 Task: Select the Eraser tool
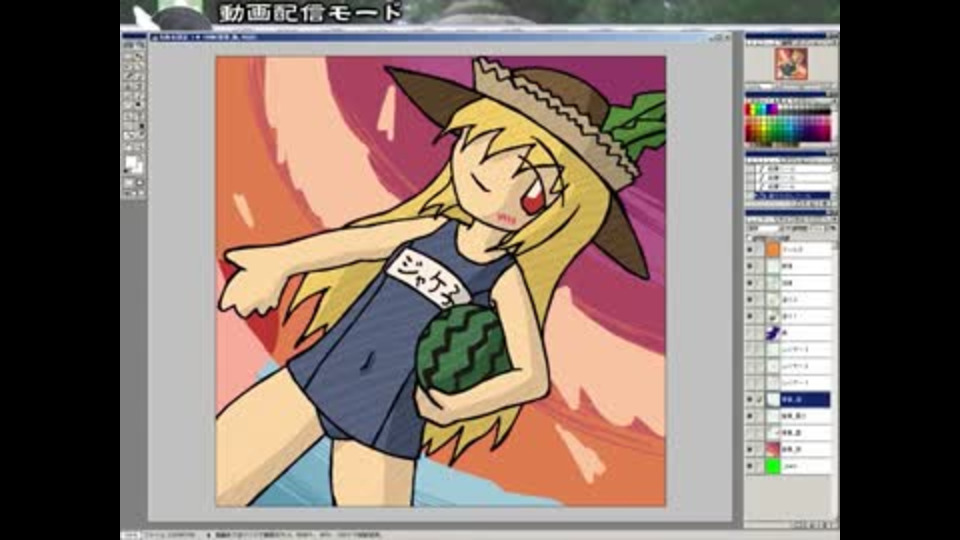click(x=129, y=96)
